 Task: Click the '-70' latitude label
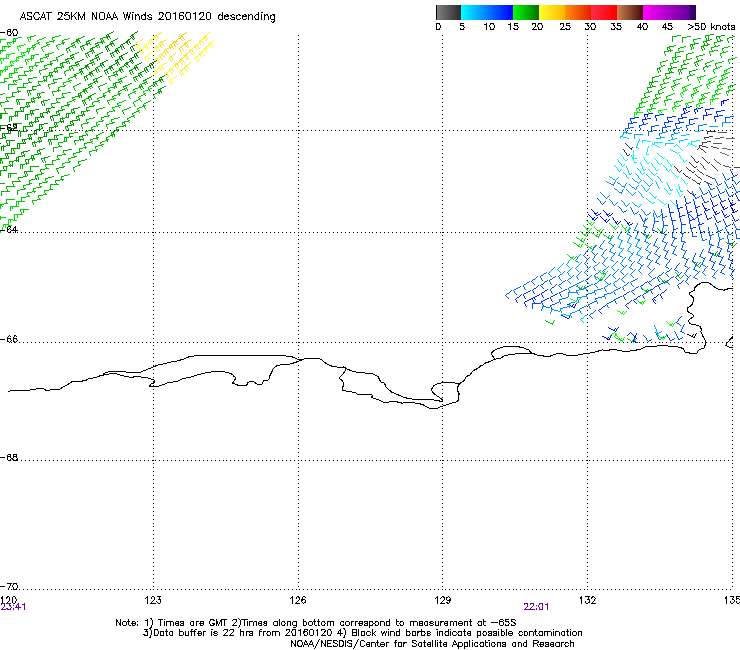[x=9, y=587]
